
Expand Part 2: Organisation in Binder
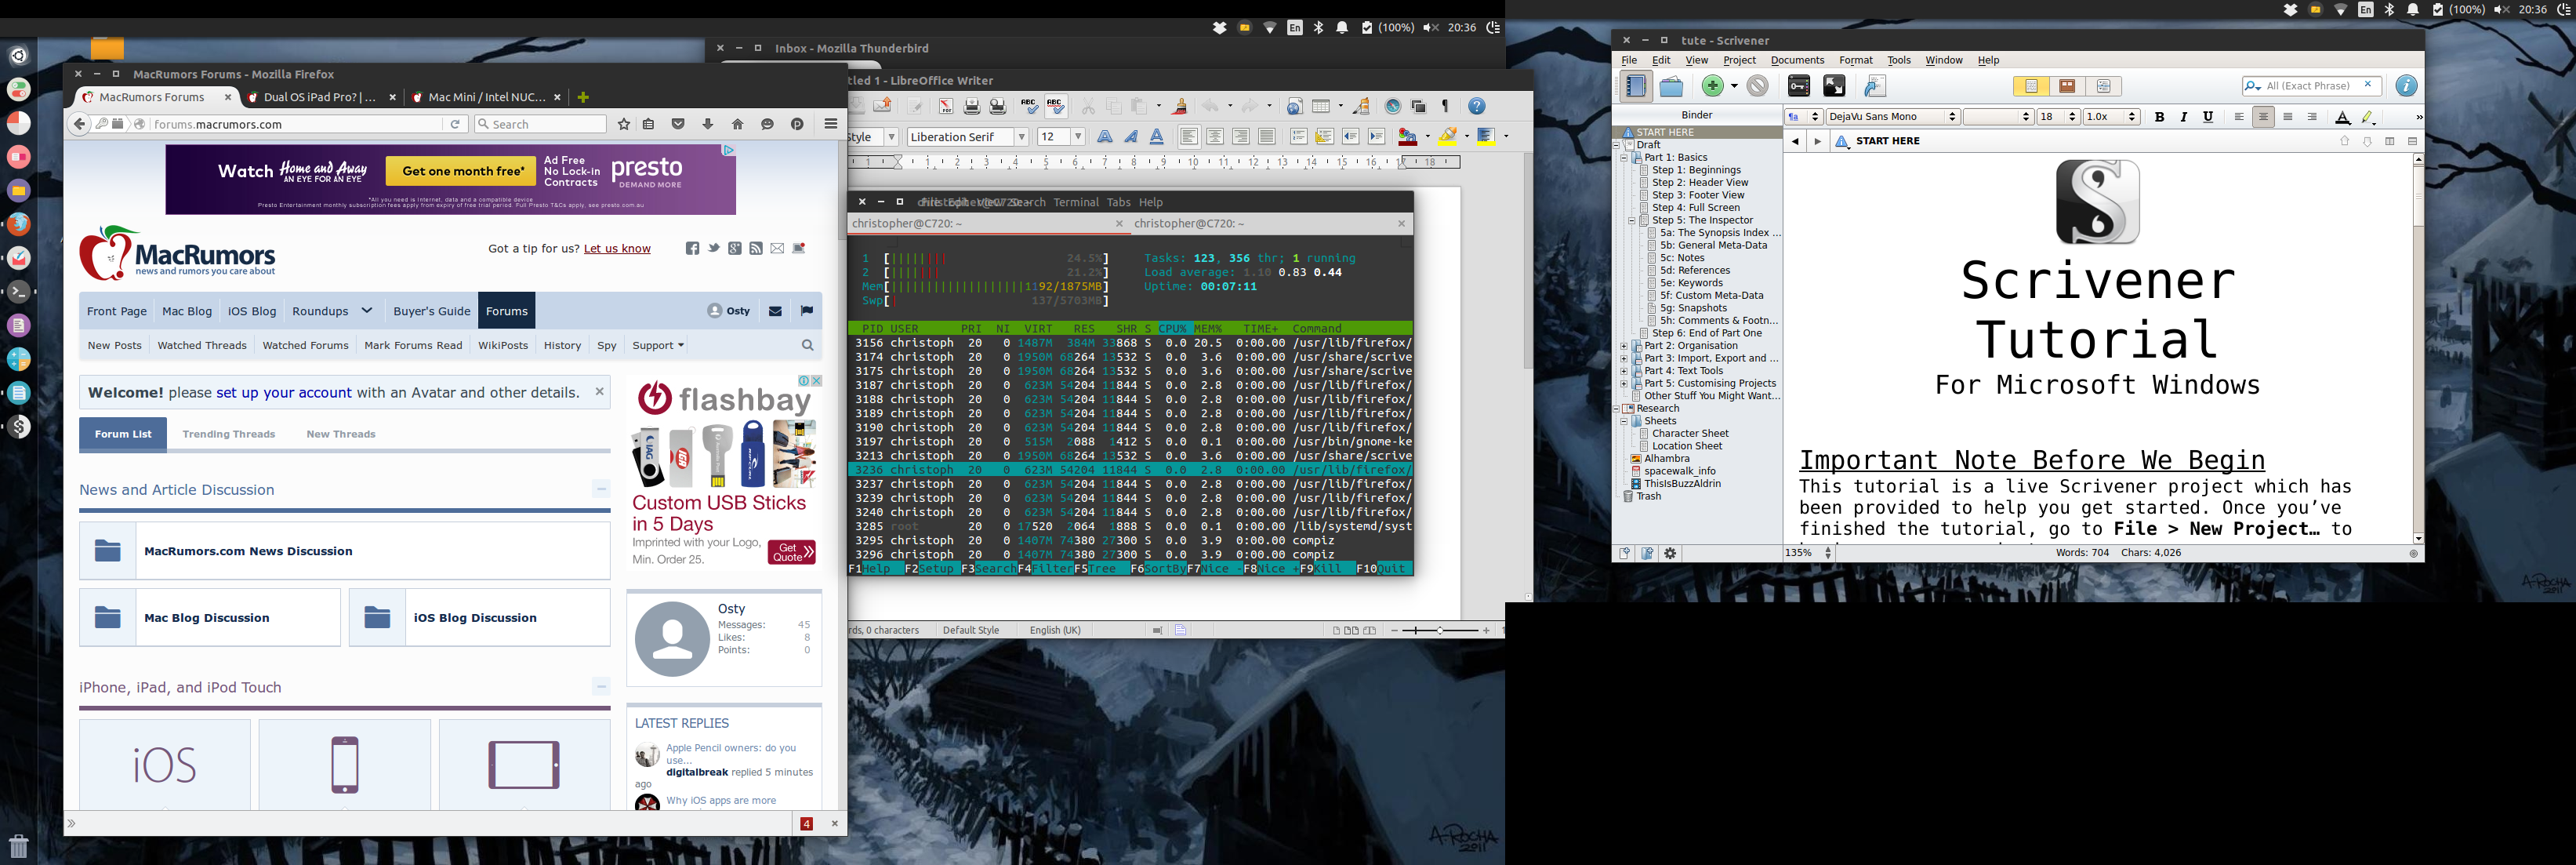1624,346
